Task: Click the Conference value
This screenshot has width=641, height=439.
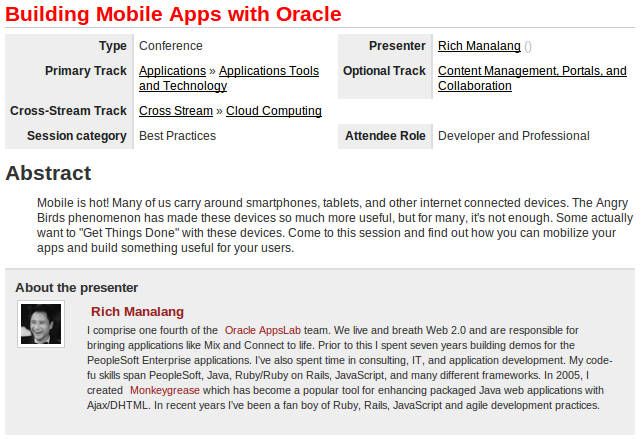Action: pyautogui.click(x=171, y=46)
